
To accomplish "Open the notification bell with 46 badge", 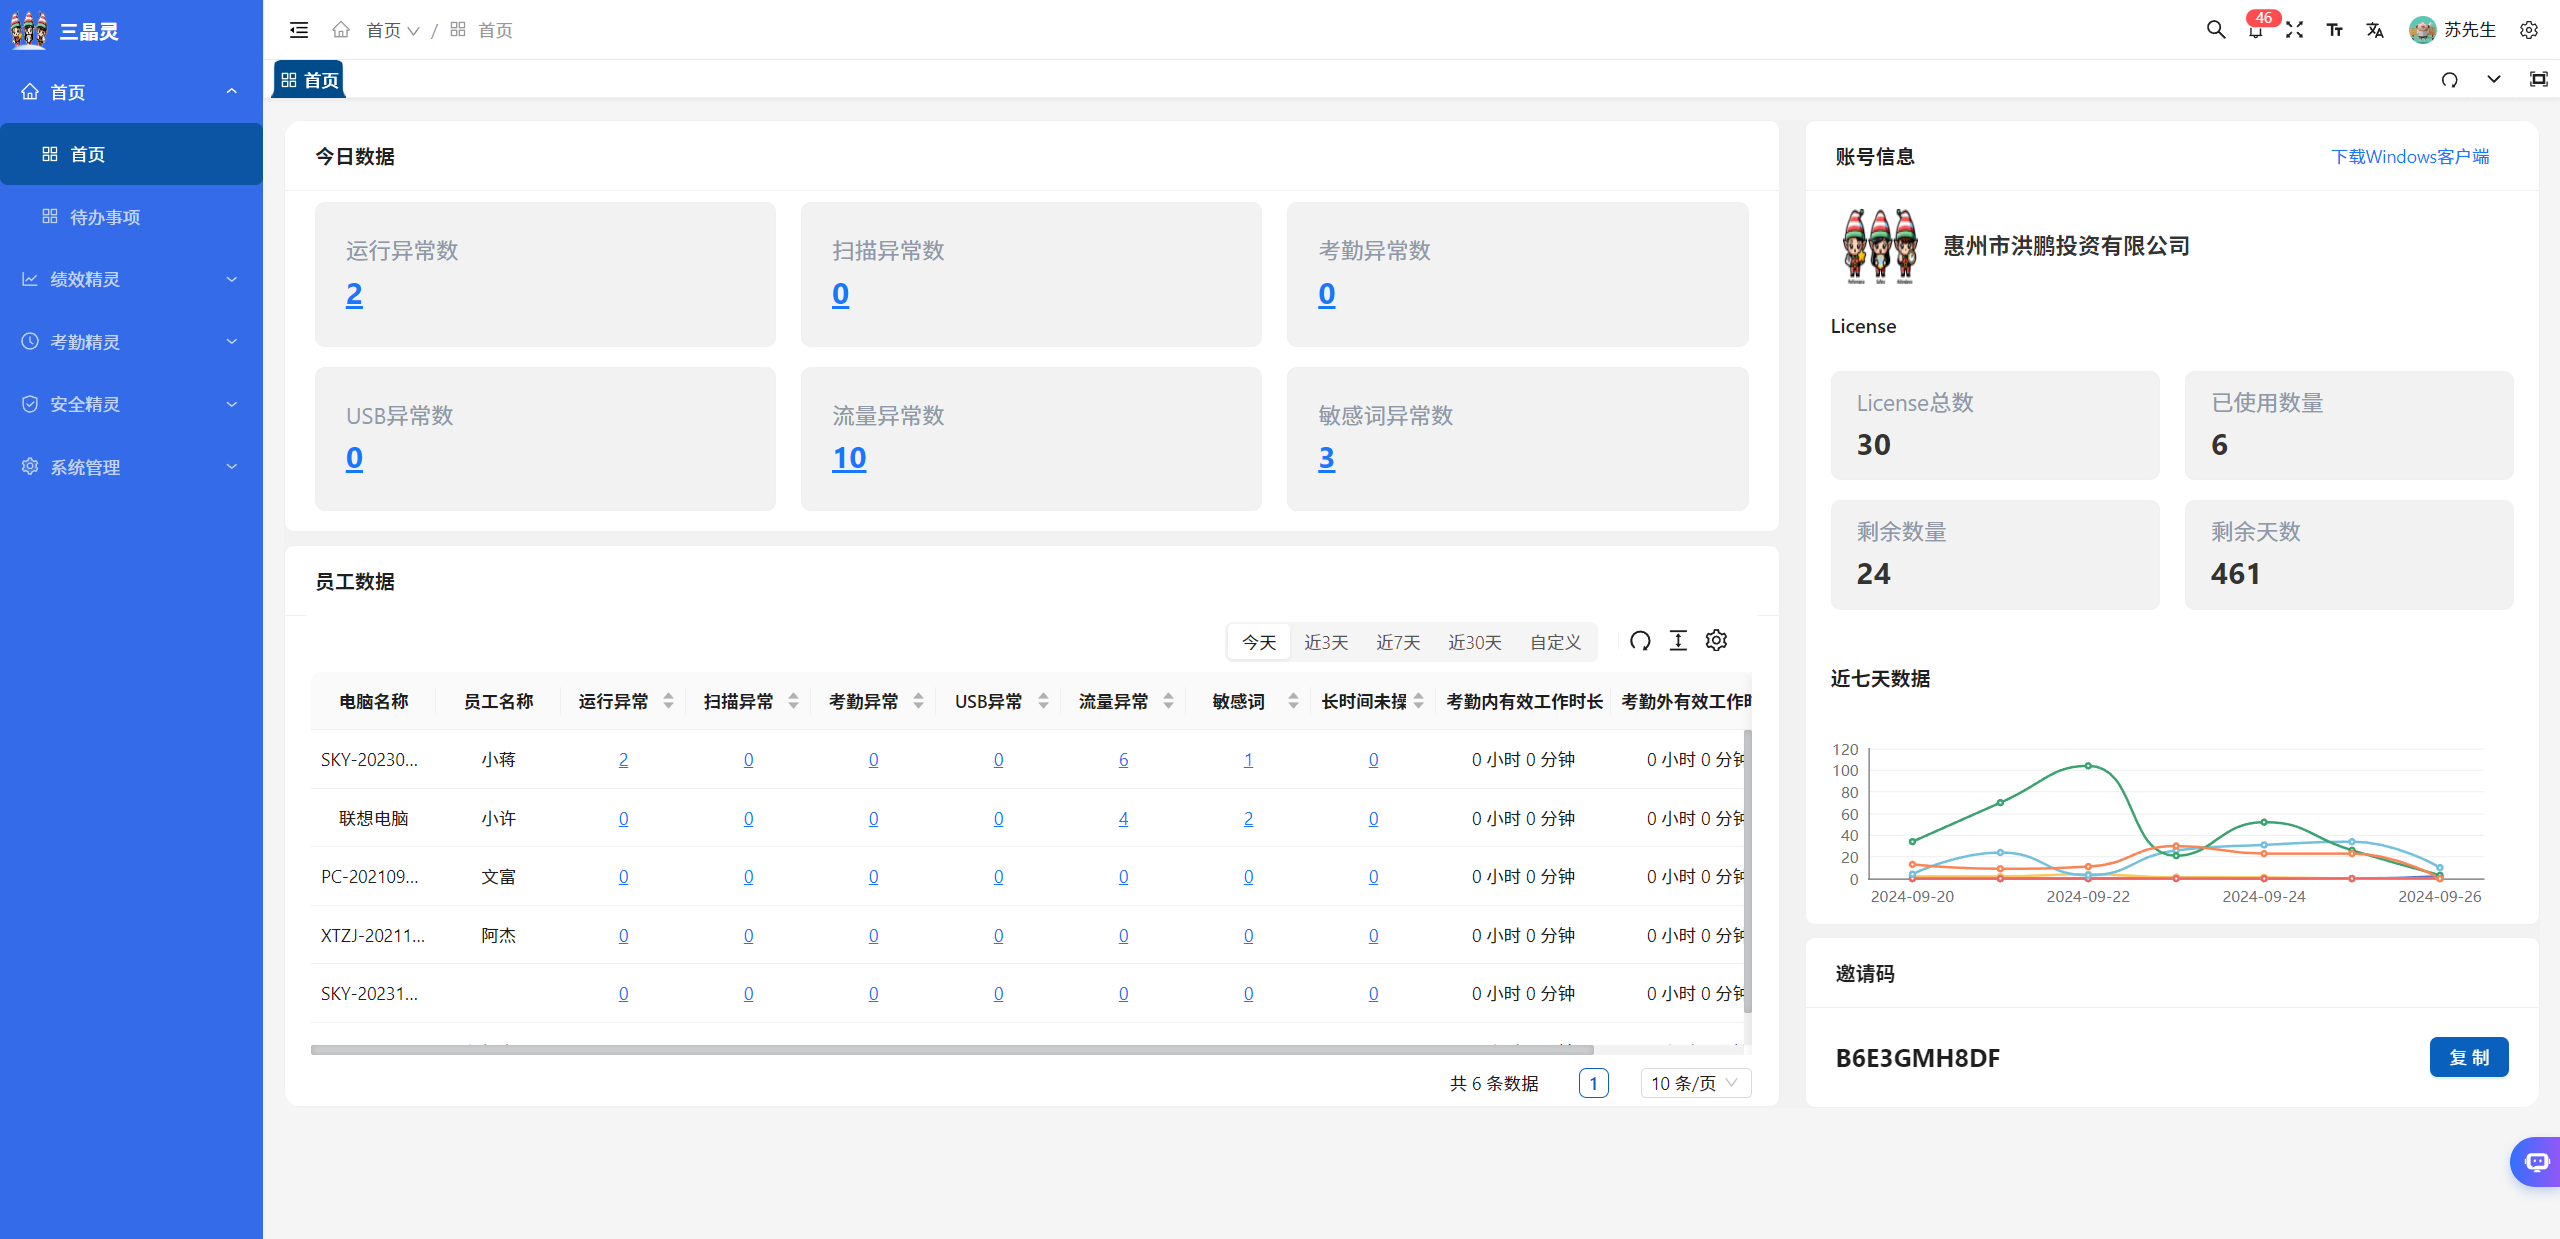I will (2255, 30).
